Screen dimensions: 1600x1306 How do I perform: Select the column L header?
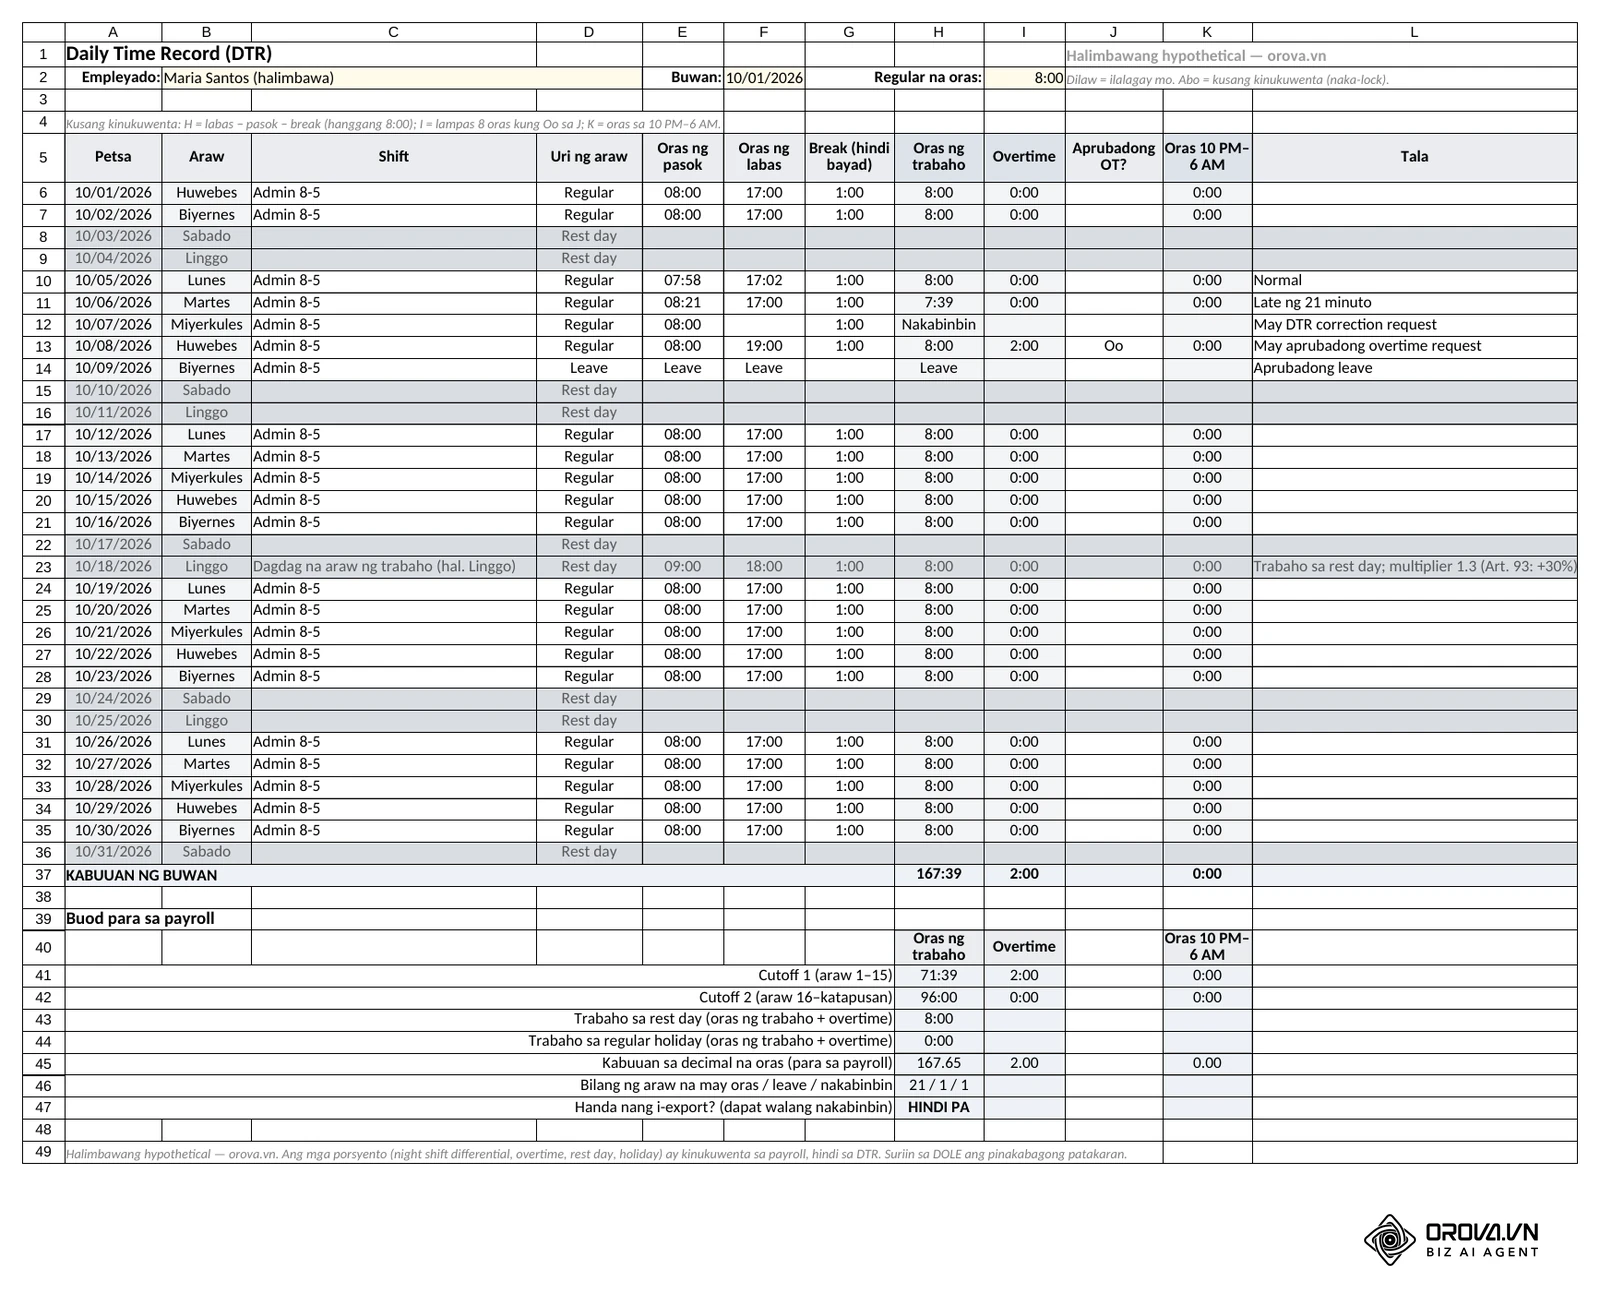[x=1414, y=32]
